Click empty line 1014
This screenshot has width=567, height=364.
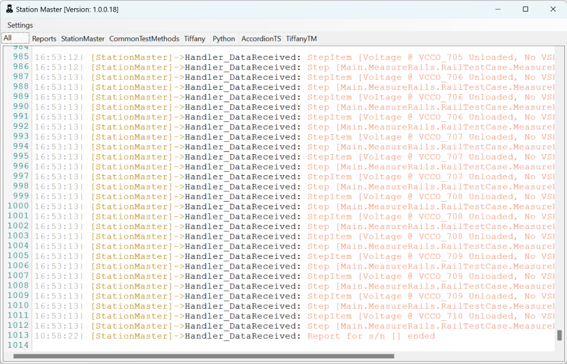[18, 345]
